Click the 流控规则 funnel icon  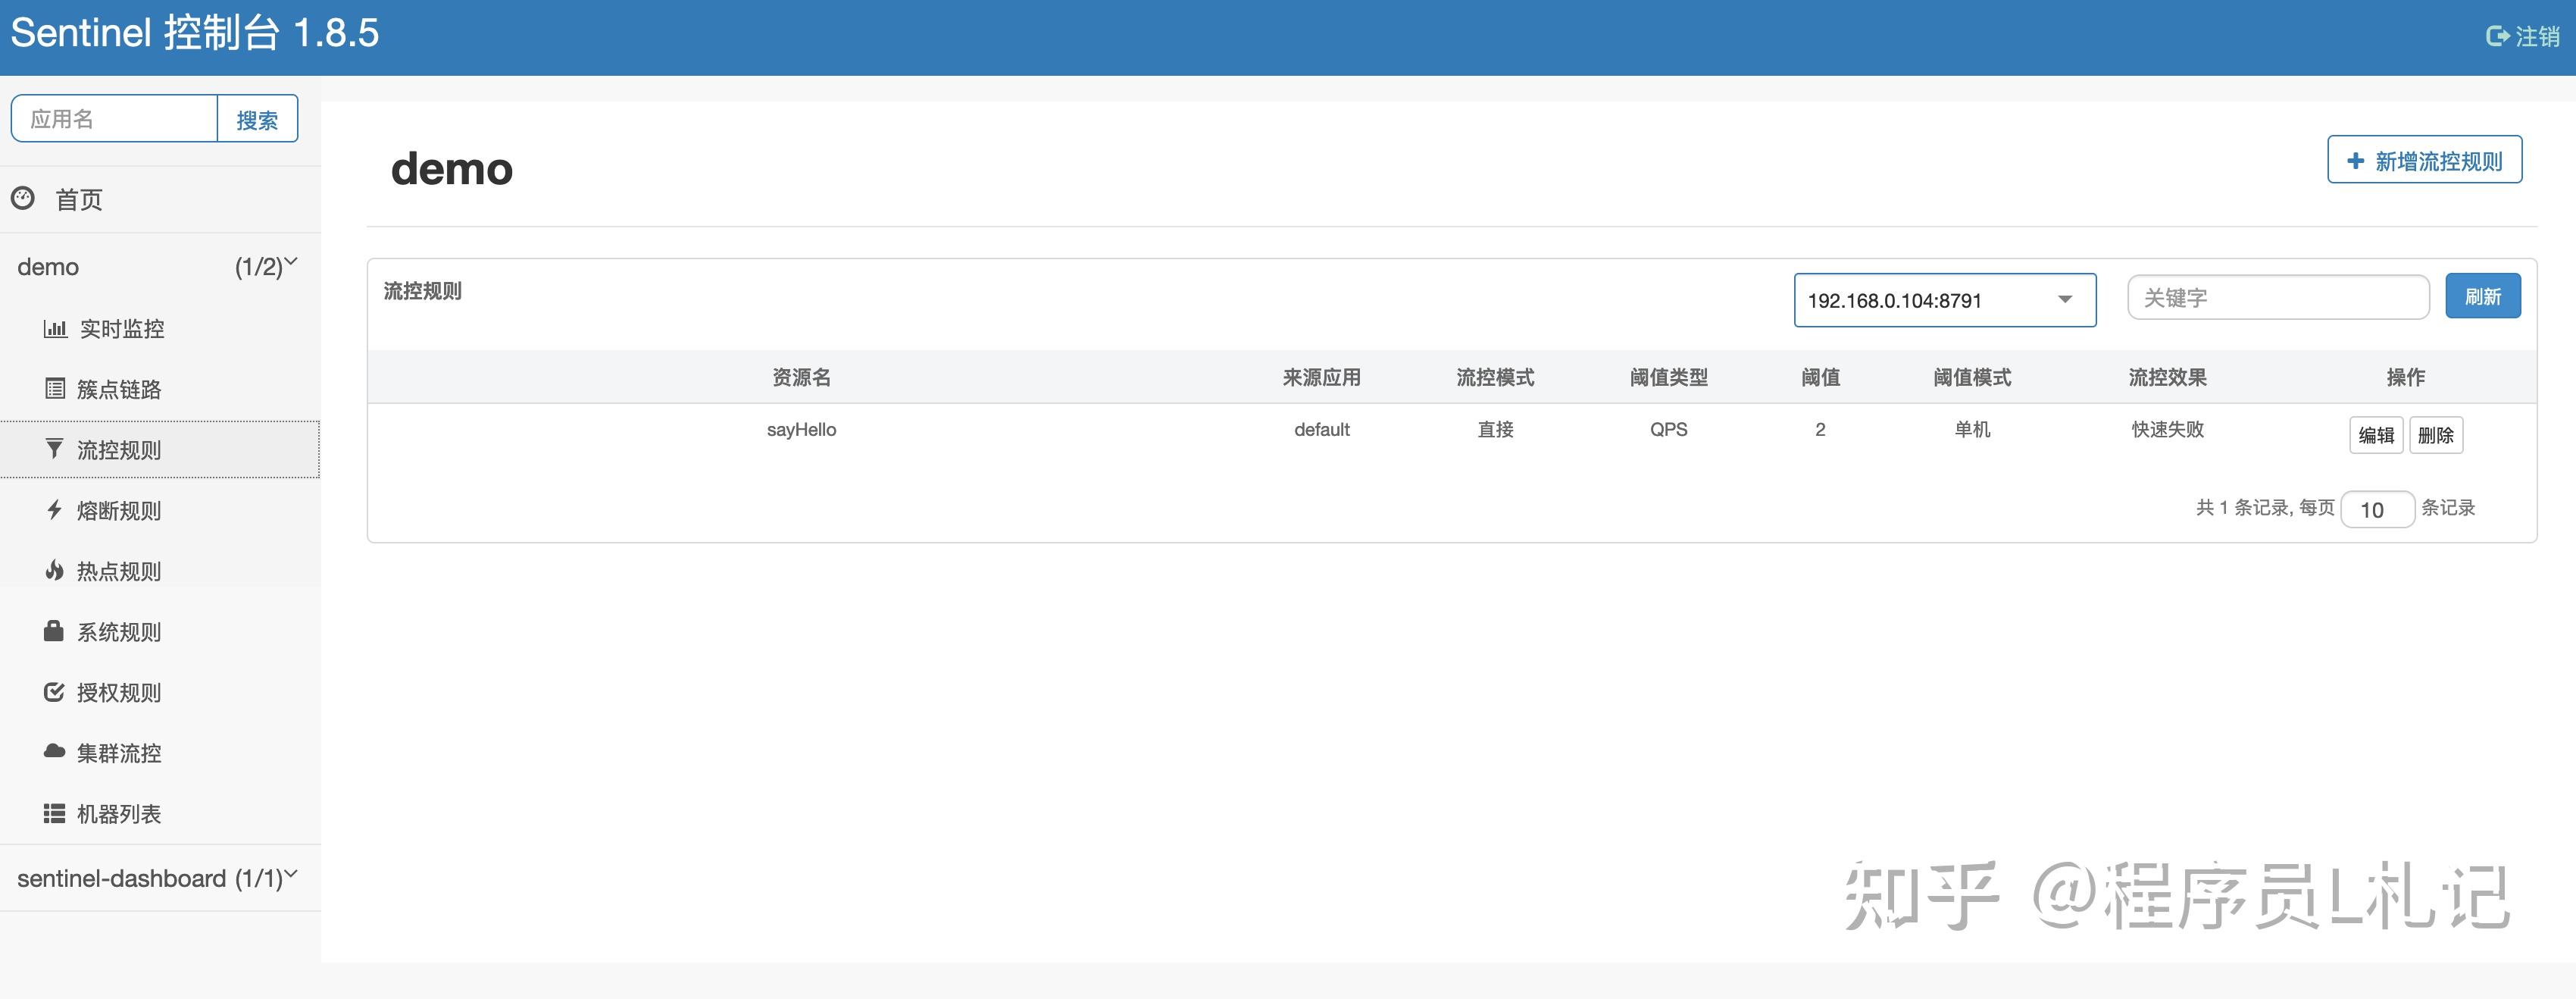point(54,449)
